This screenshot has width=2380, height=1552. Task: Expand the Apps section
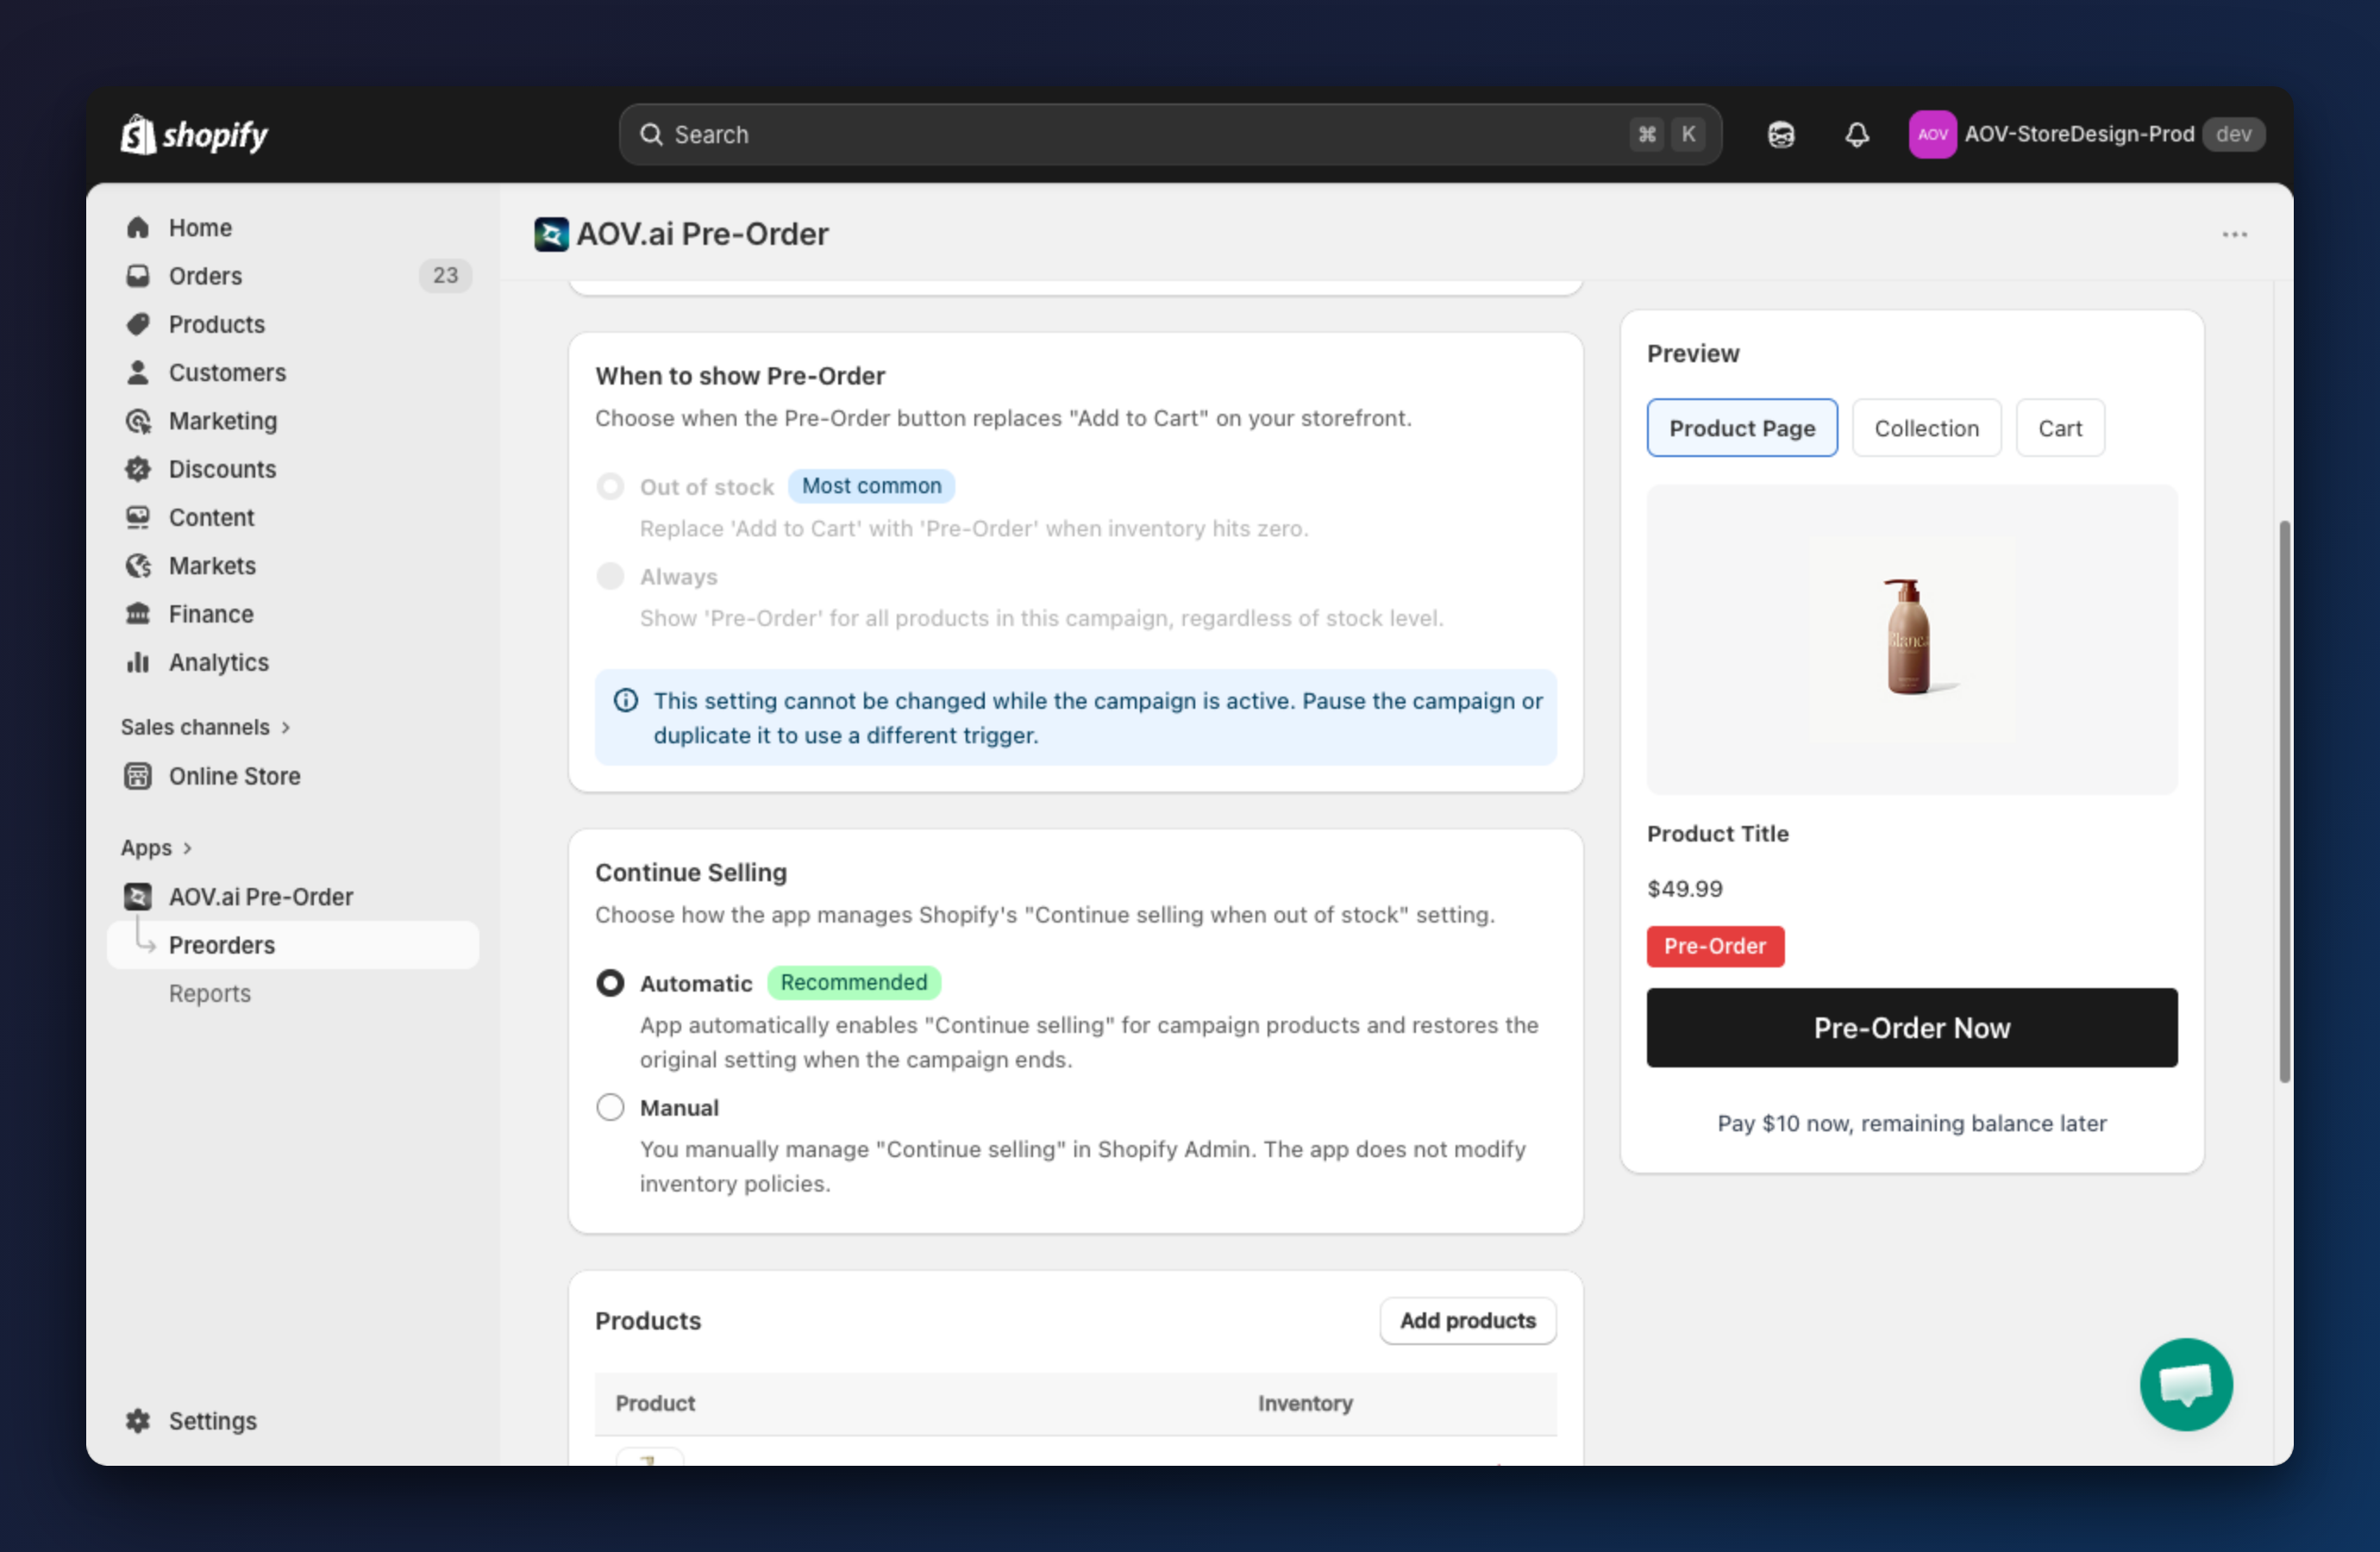[x=157, y=848]
